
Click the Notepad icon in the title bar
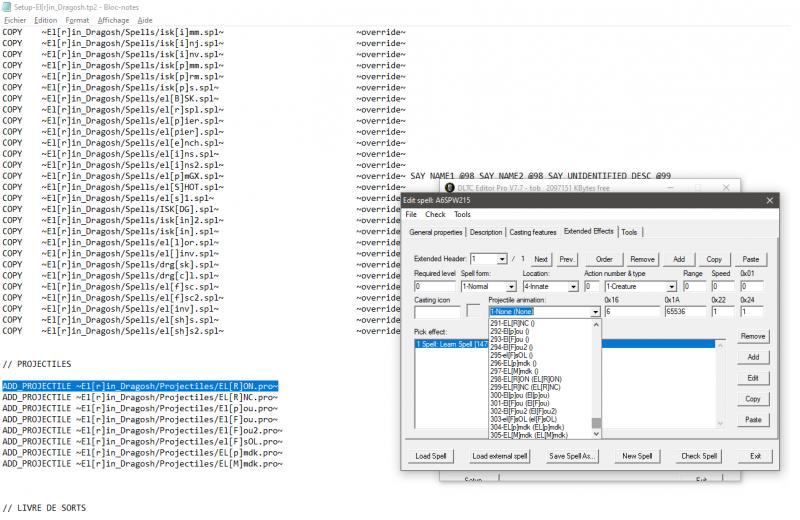pos(6,7)
